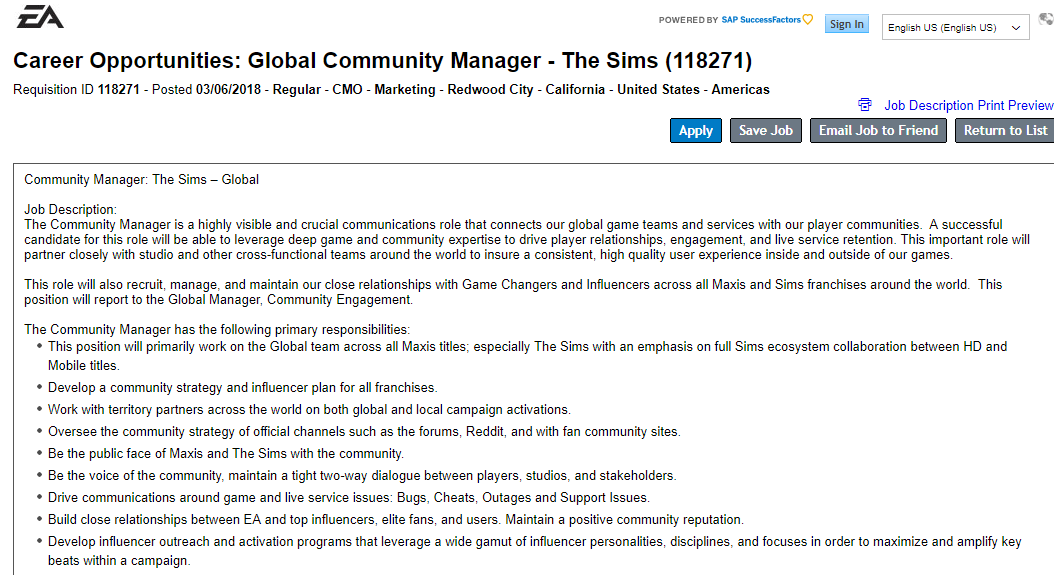Click 'The Community Manager has the following primary responsibilities' line
This screenshot has width=1054, height=575.
217,330
